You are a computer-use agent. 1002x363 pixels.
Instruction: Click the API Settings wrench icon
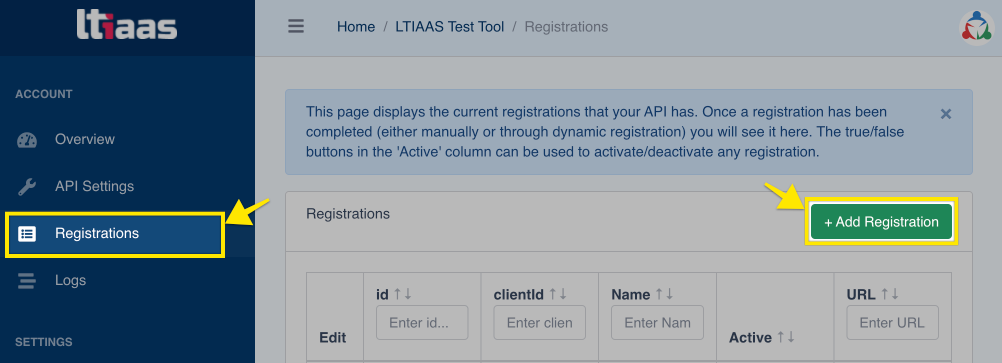pos(27,187)
